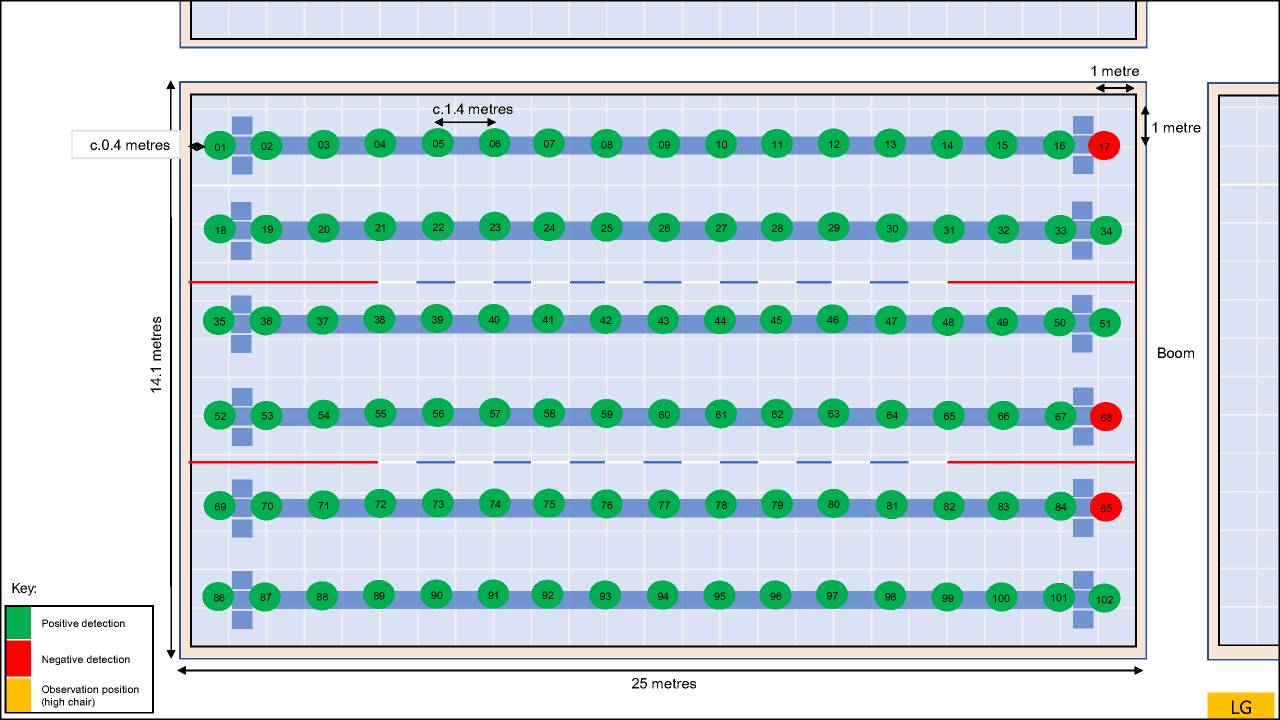Click detection point 102 at bottom right
The width and height of the screenshot is (1280, 720).
tap(1106, 598)
